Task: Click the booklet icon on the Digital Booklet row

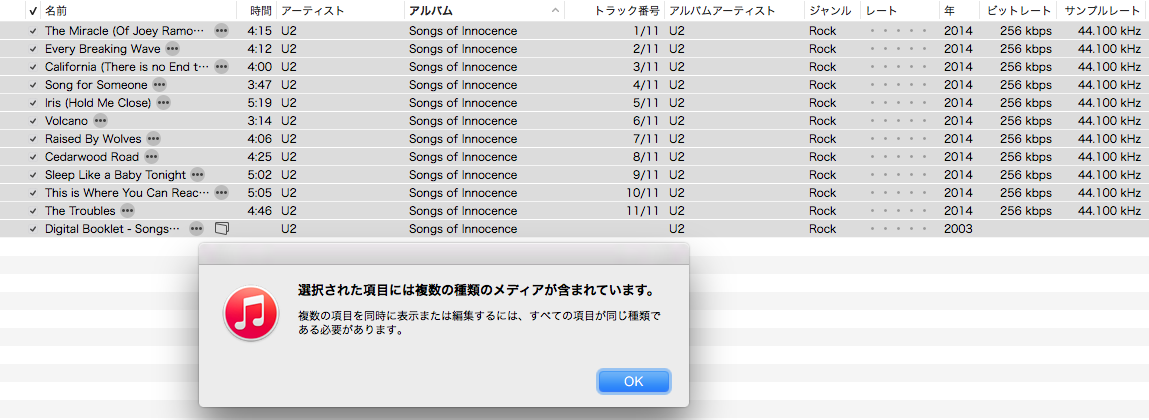Action: click(222, 229)
